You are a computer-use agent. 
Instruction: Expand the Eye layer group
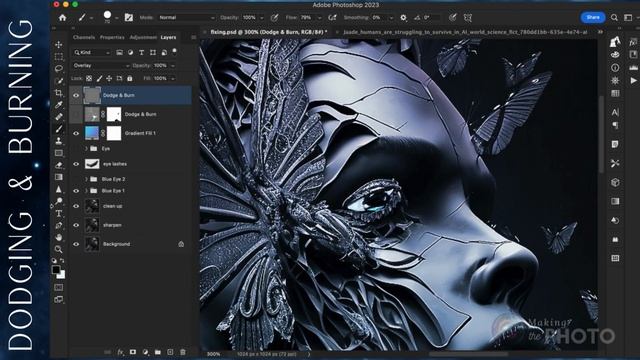click(86, 149)
